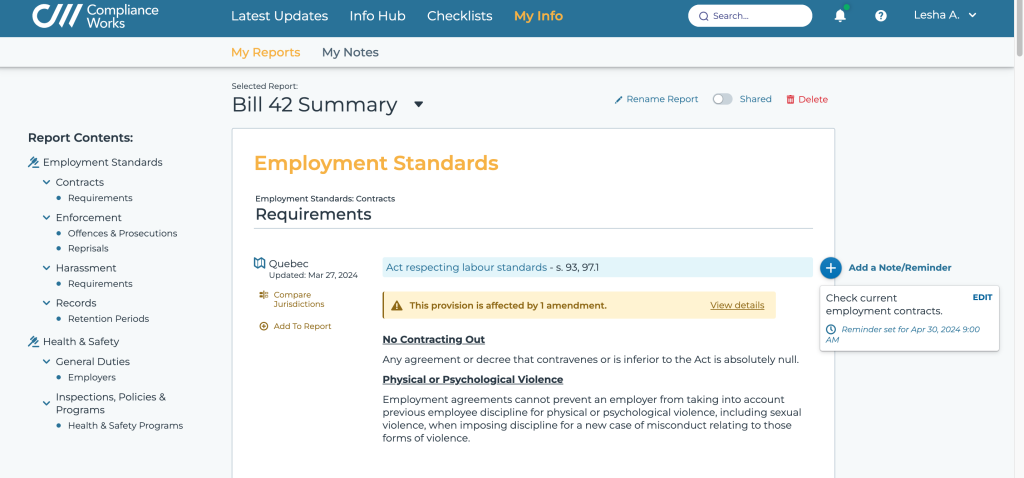The image size is (1024, 478).
Task: Open the Bill 42 Summary report dropdown
Action: 419,104
